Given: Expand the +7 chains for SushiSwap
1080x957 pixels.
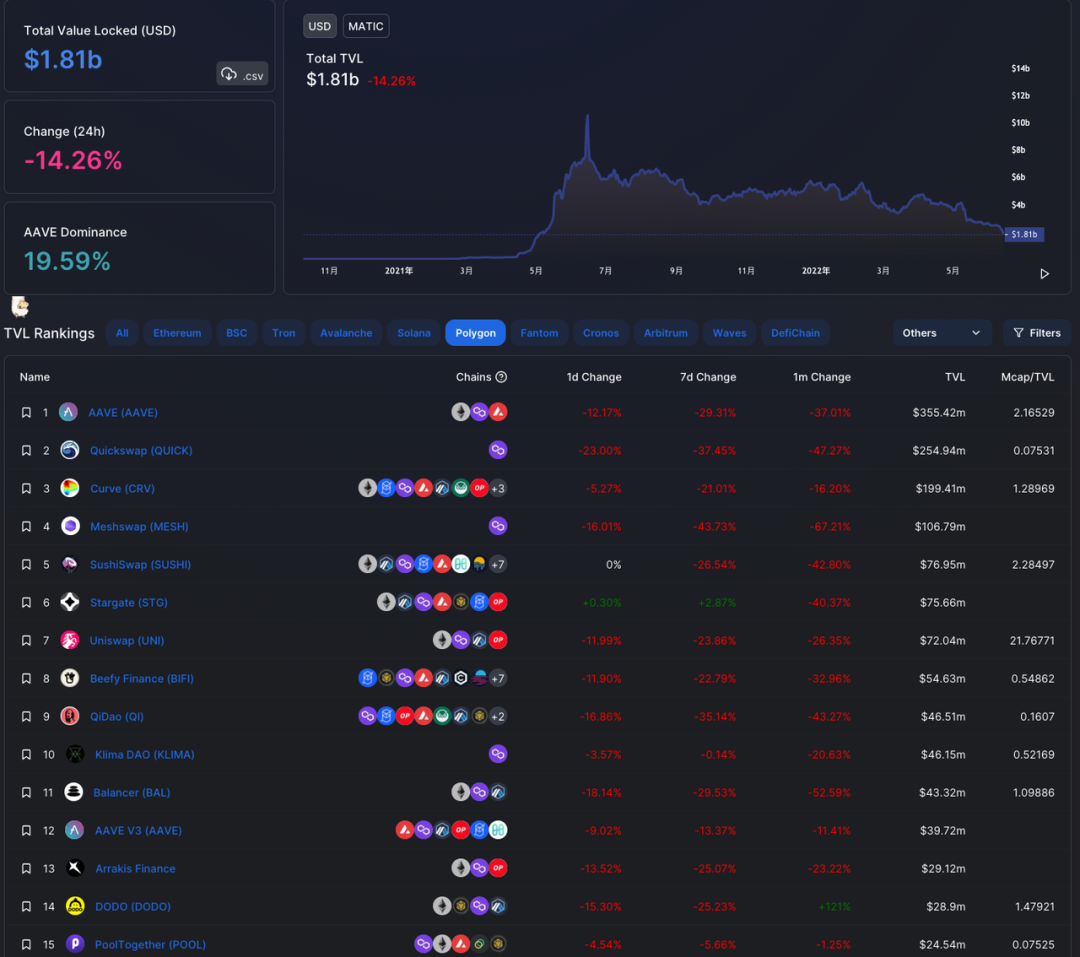Looking at the screenshot, I should [498, 565].
